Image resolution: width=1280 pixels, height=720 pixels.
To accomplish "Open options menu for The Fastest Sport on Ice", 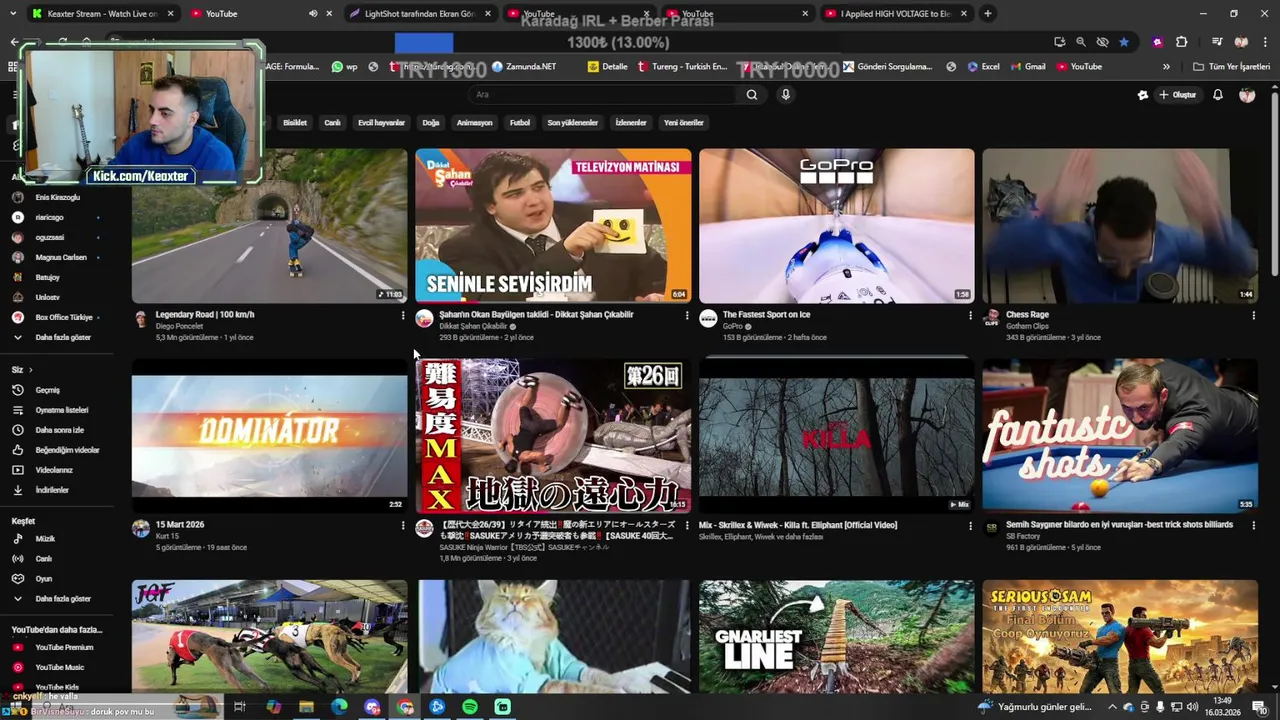I will pyautogui.click(x=970, y=315).
